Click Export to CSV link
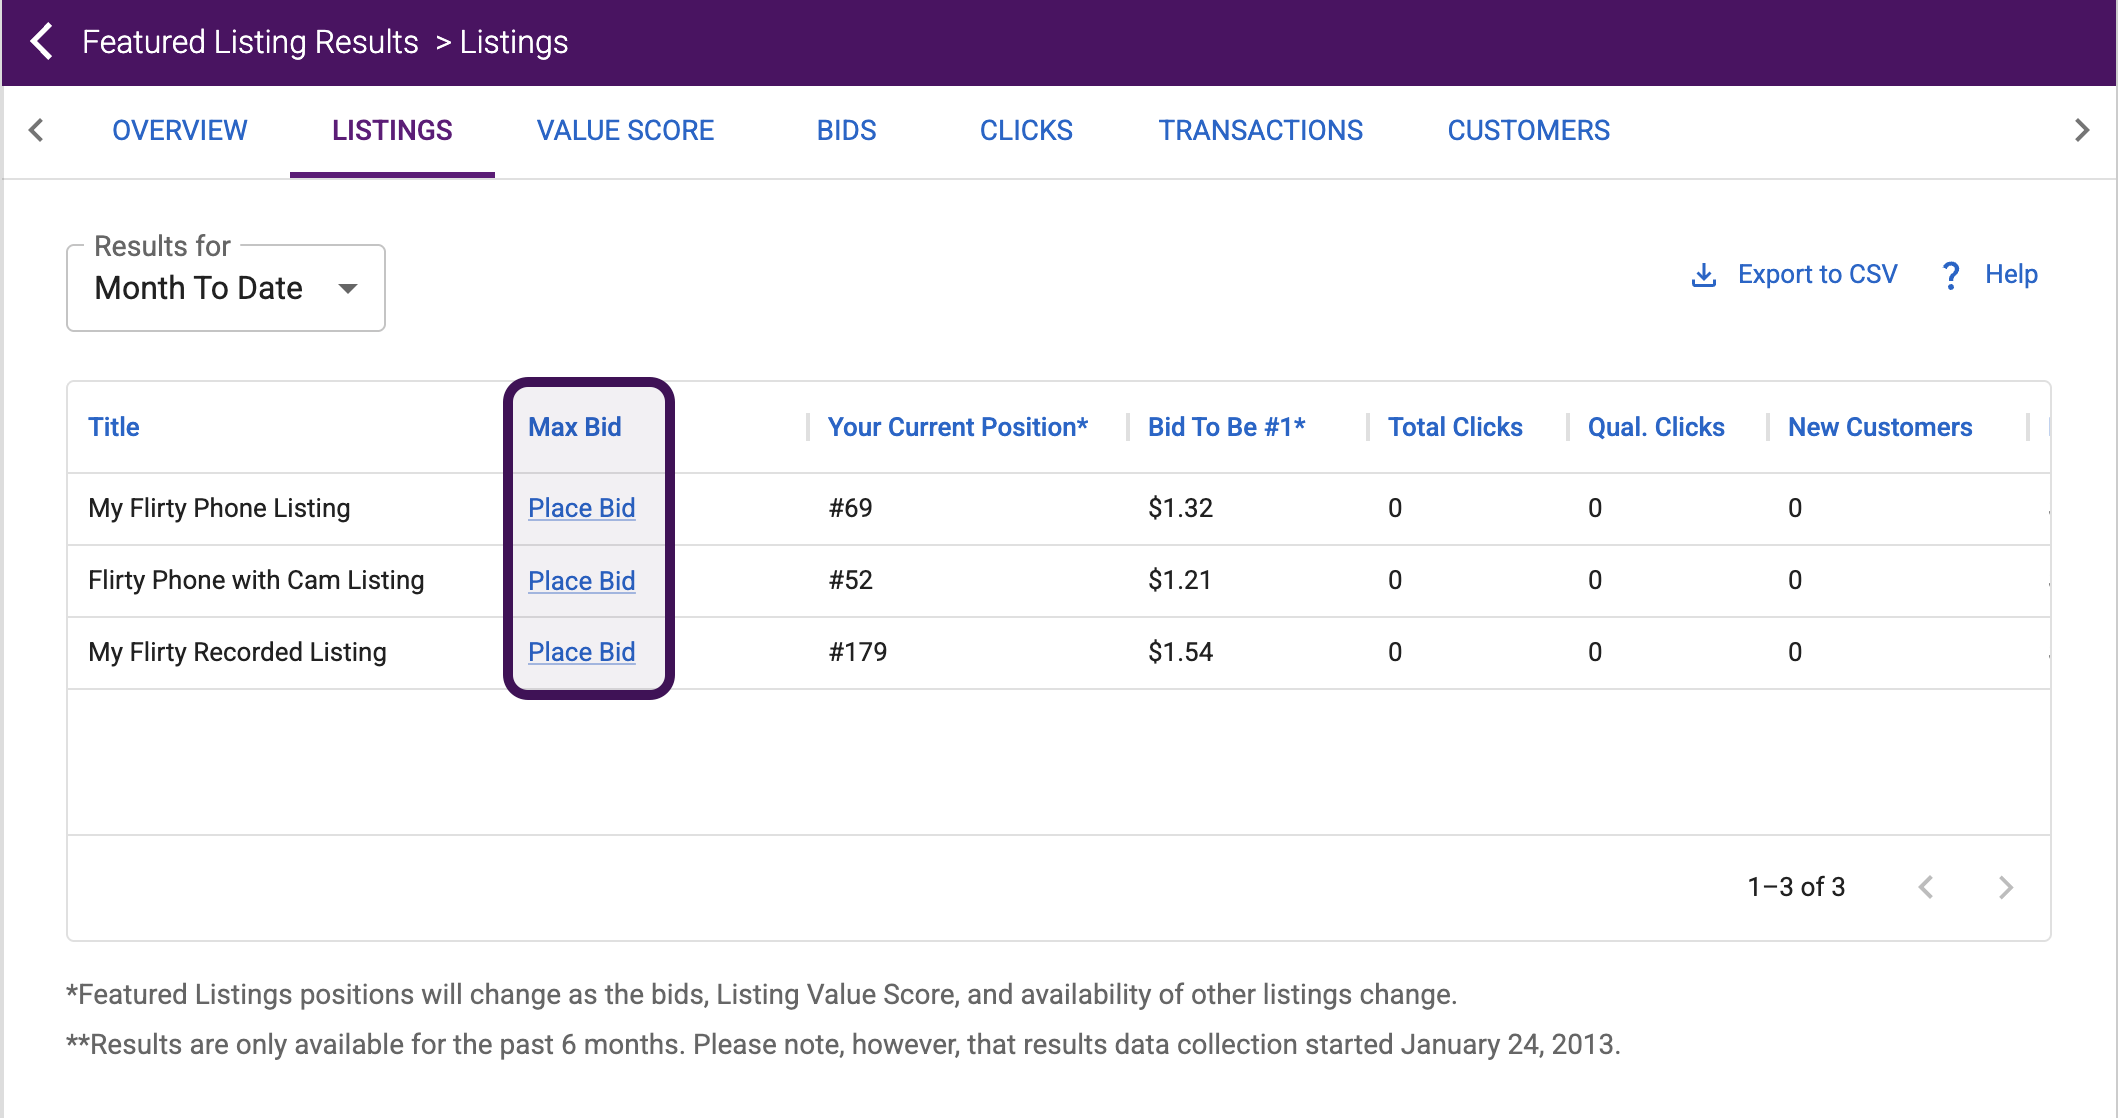The height and width of the screenshot is (1118, 2118). [x=1817, y=274]
